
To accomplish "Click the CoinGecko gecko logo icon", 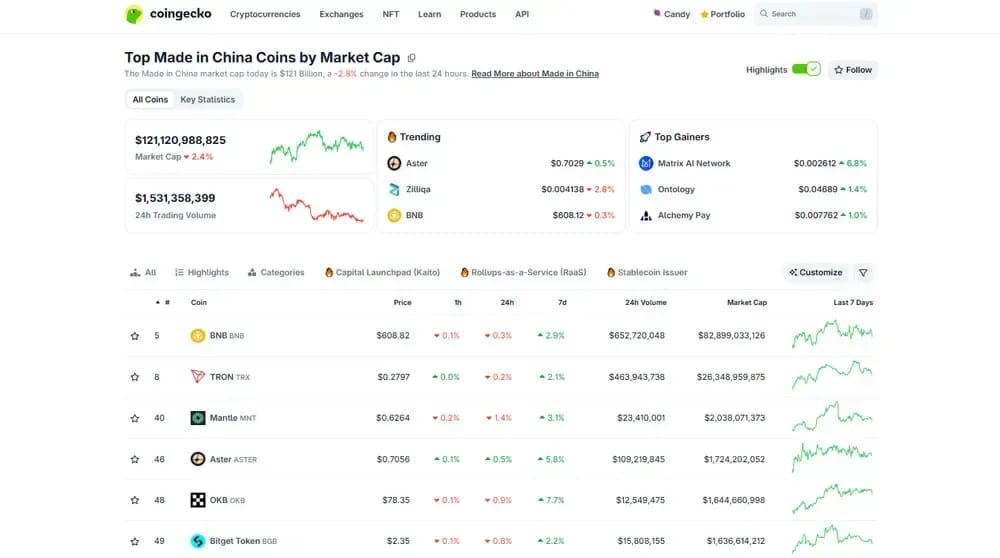I will pyautogui.click(x=134, y=14).
